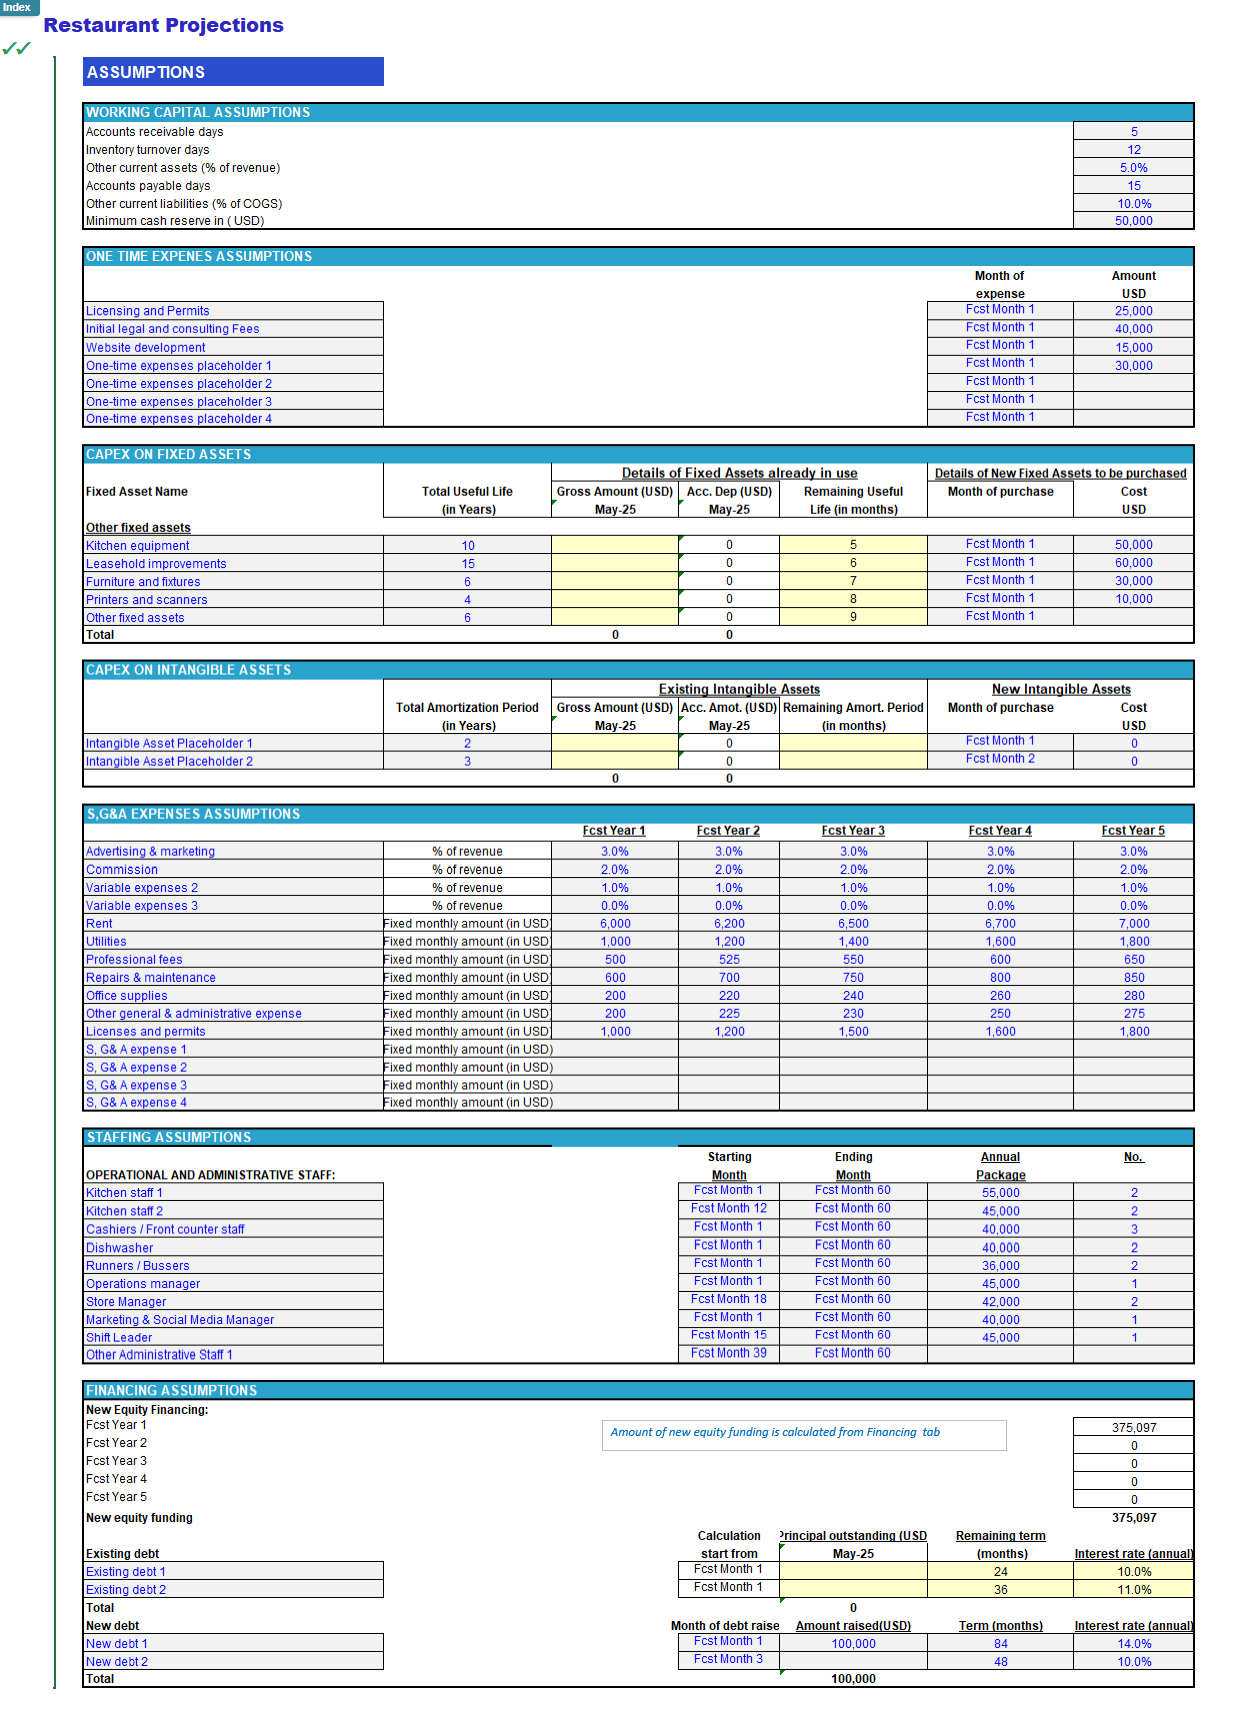Select Cashiers / Front counter staff package 40,000

tap(1000, 1230)
